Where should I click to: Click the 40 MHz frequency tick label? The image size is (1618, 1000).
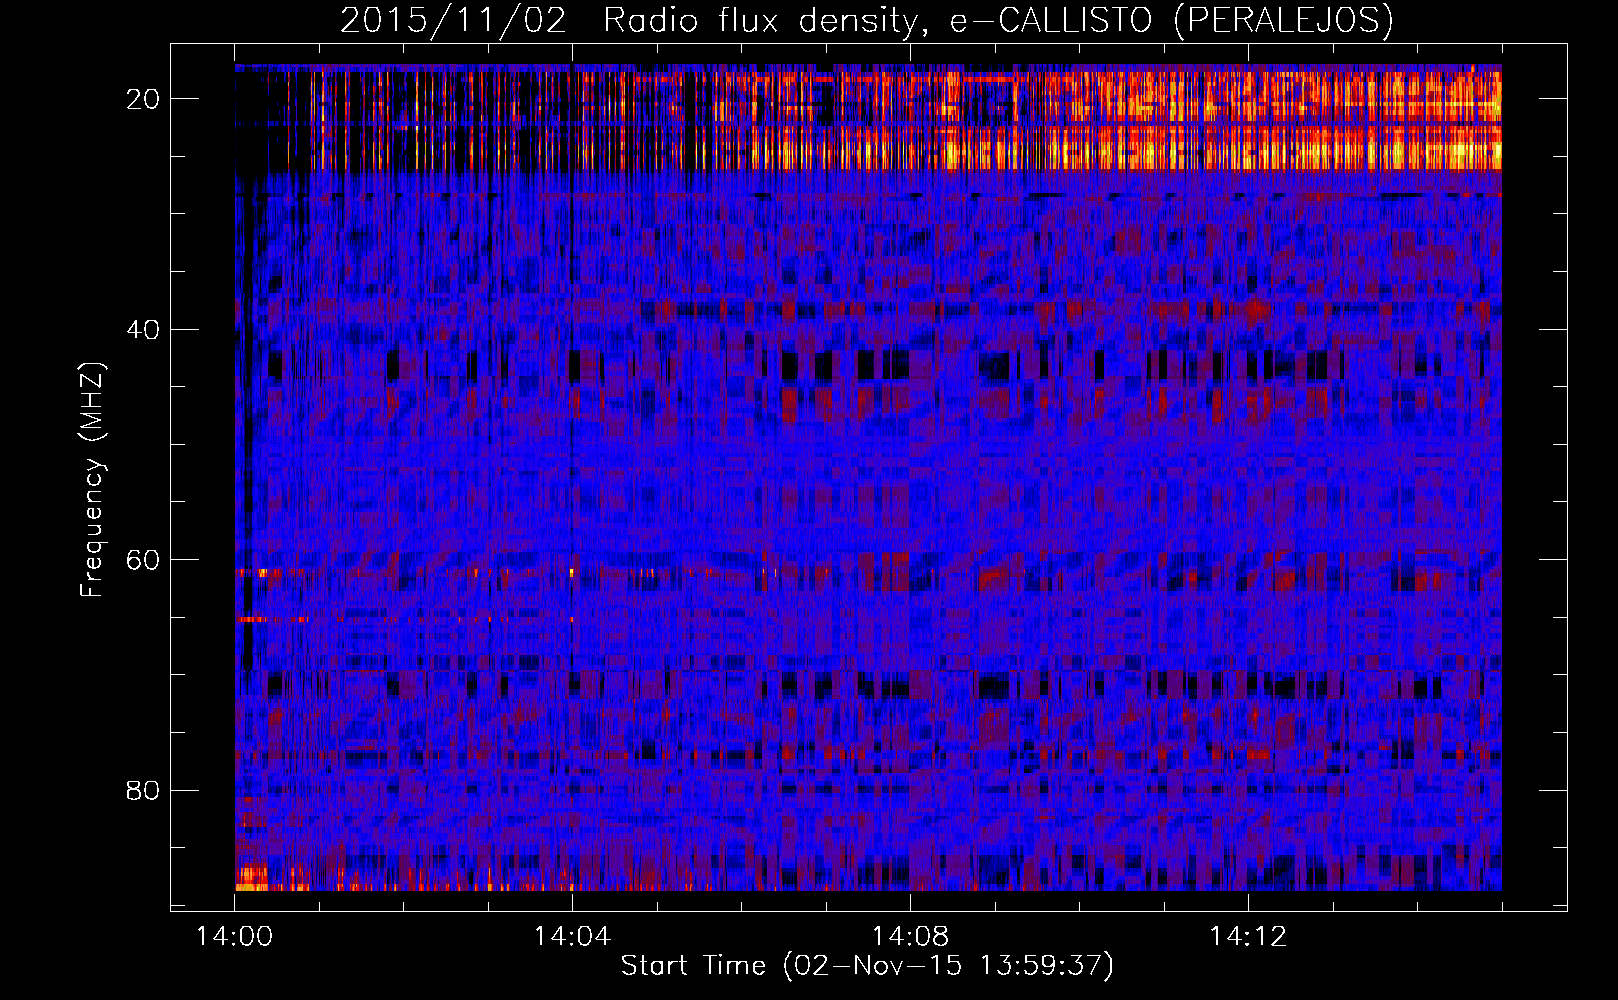pyautogui.click(x=144, y=329)
